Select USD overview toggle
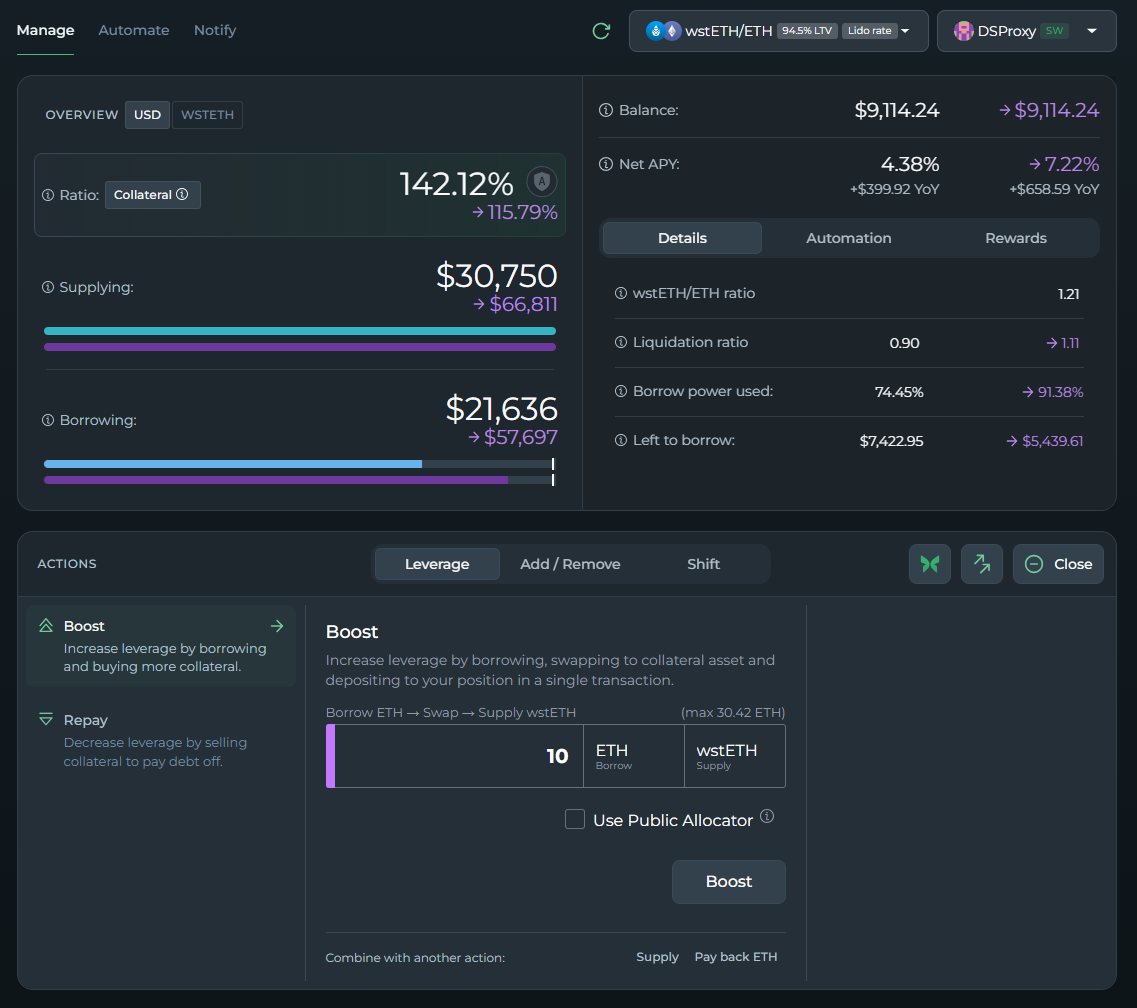 click(148, 115)
